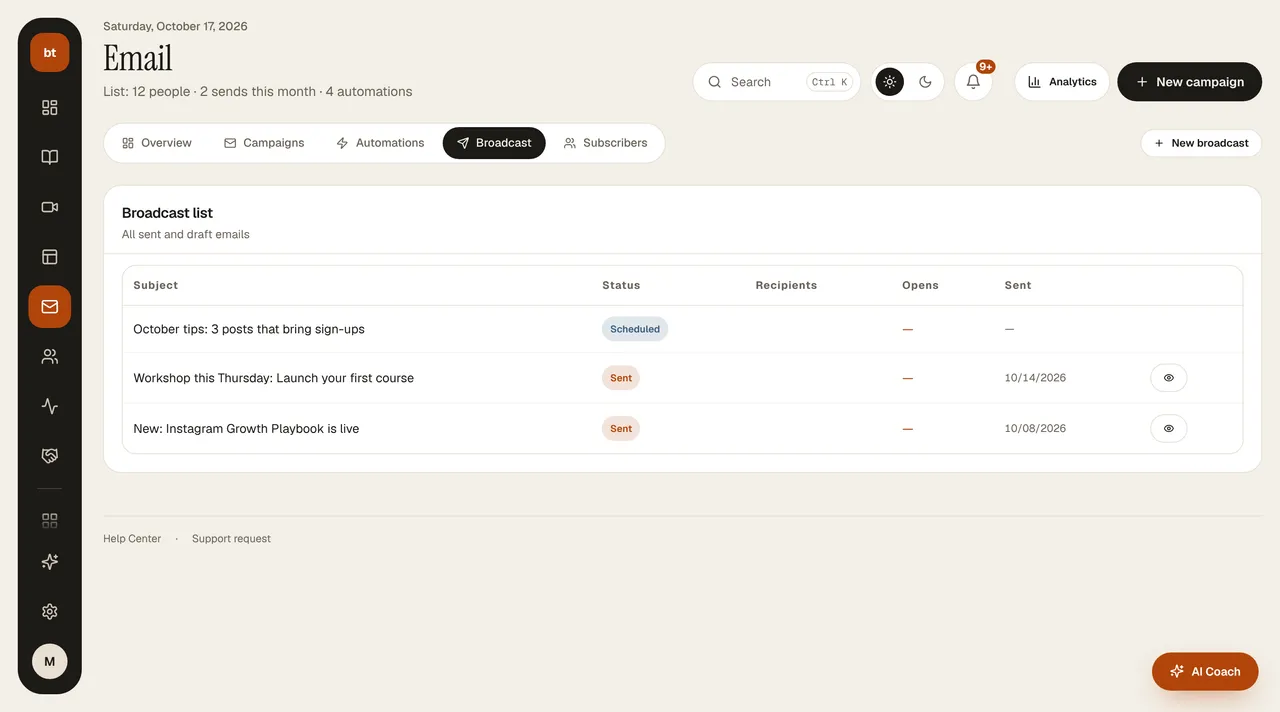The height and width of the screenshot is (712, 1280).
Task: Select the Broadcast tab
Action: click(494, 143)
